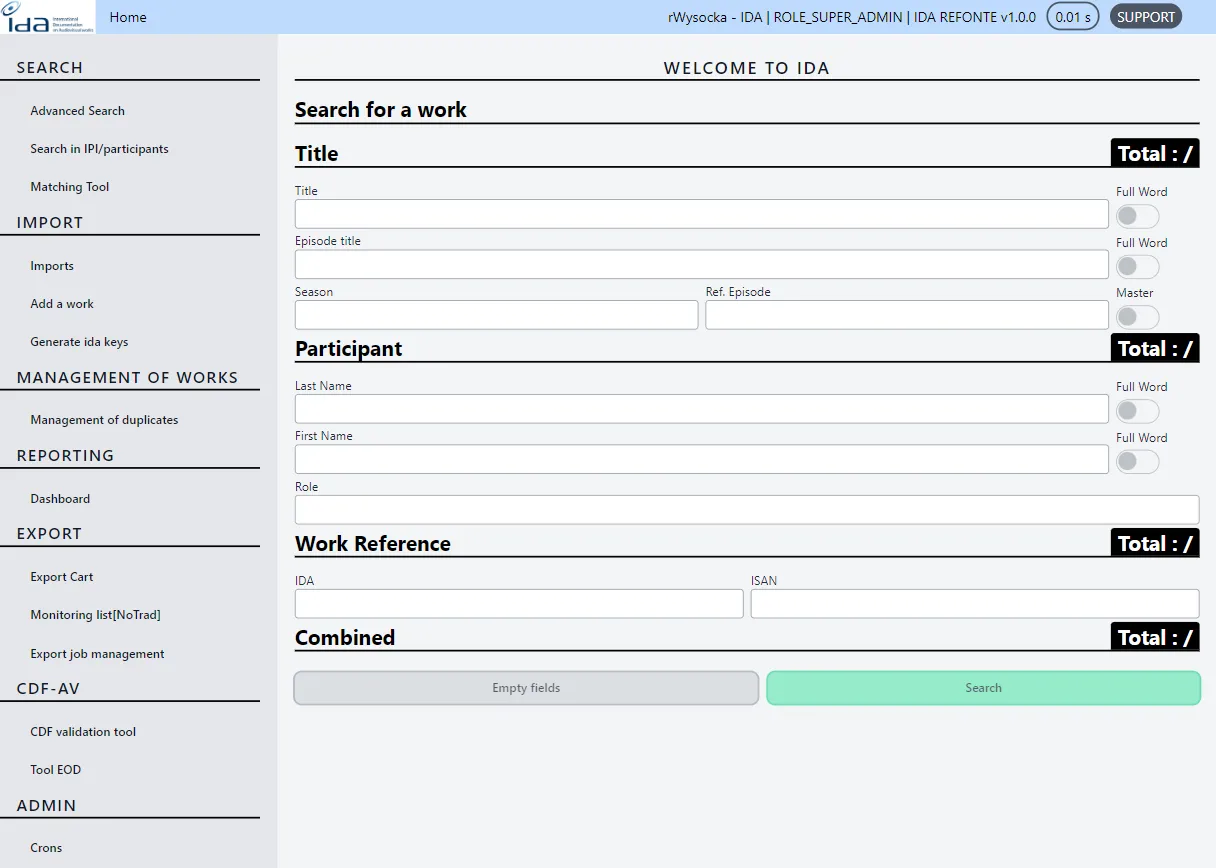This screenshot has width=1216, height=868.
Task: Click the 0.01 s timing badge
Action: 1072,17
